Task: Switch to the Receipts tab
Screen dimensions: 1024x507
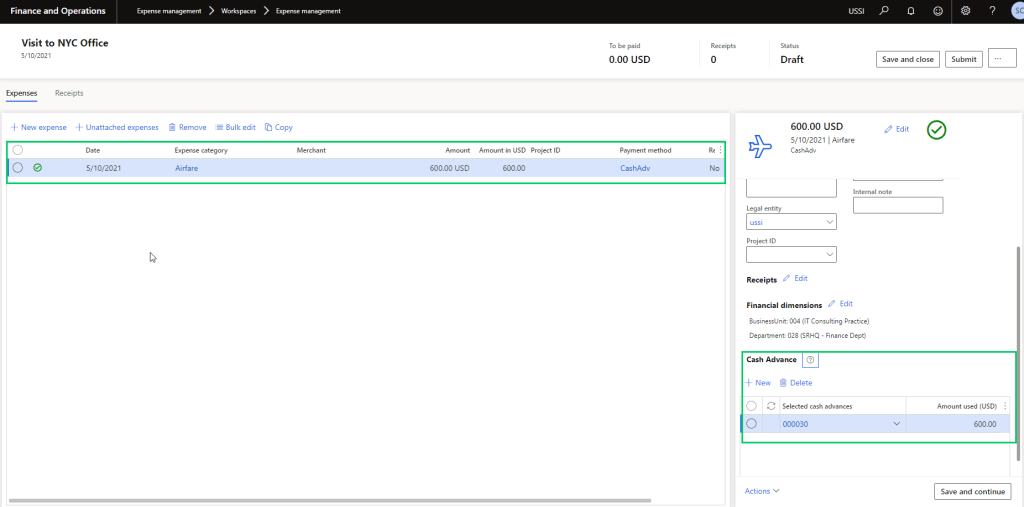Action: click(x=69, y=93)
